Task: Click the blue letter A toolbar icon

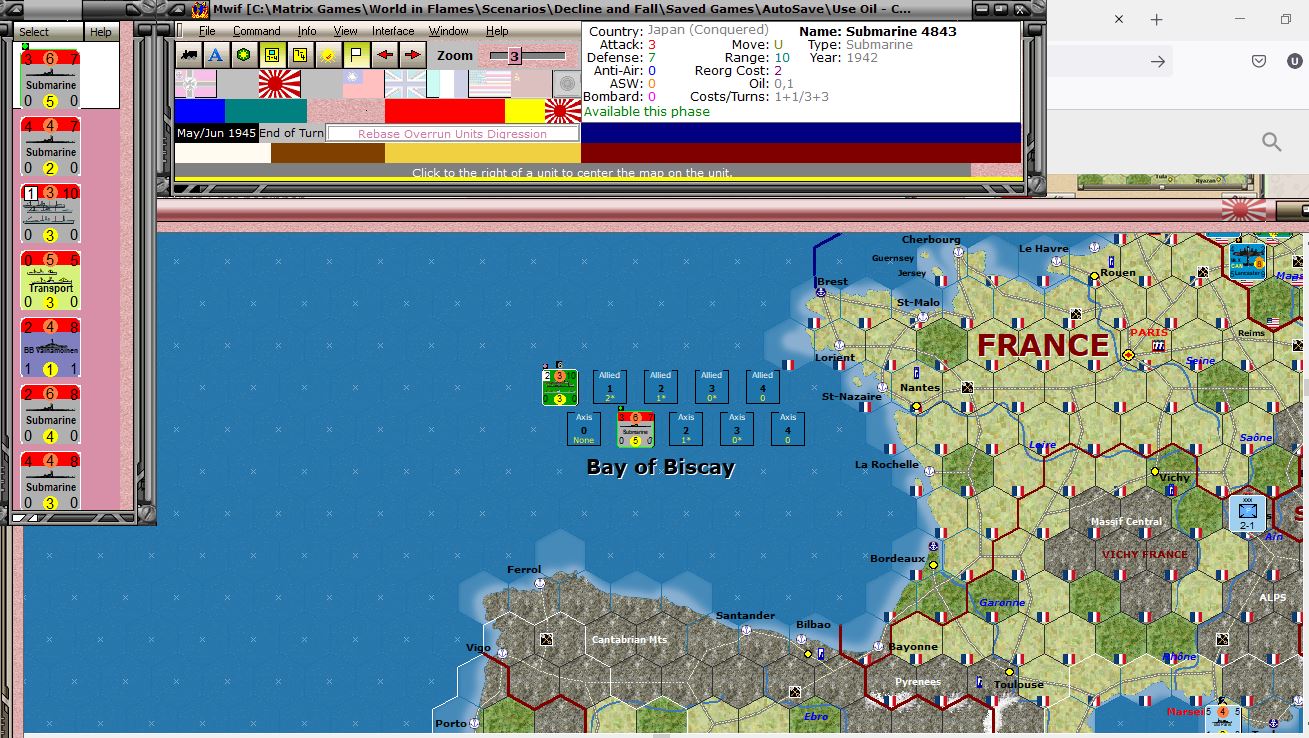Action: [215, 55]
